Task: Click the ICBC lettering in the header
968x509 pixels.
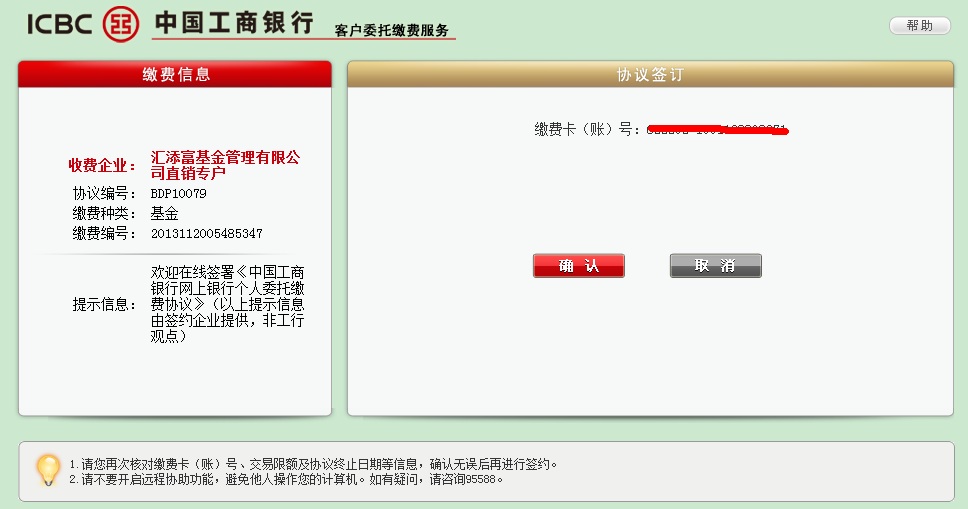Action: pos(61,23)
